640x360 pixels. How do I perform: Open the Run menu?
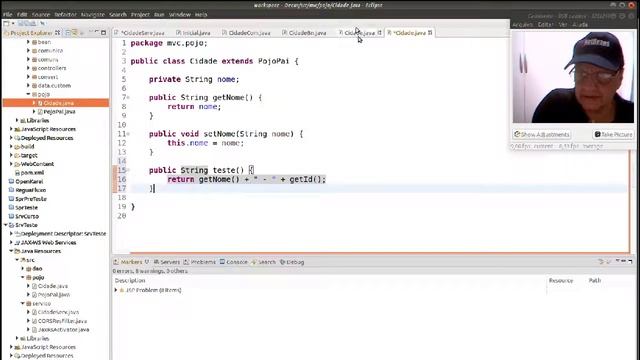tap(159, 14)
